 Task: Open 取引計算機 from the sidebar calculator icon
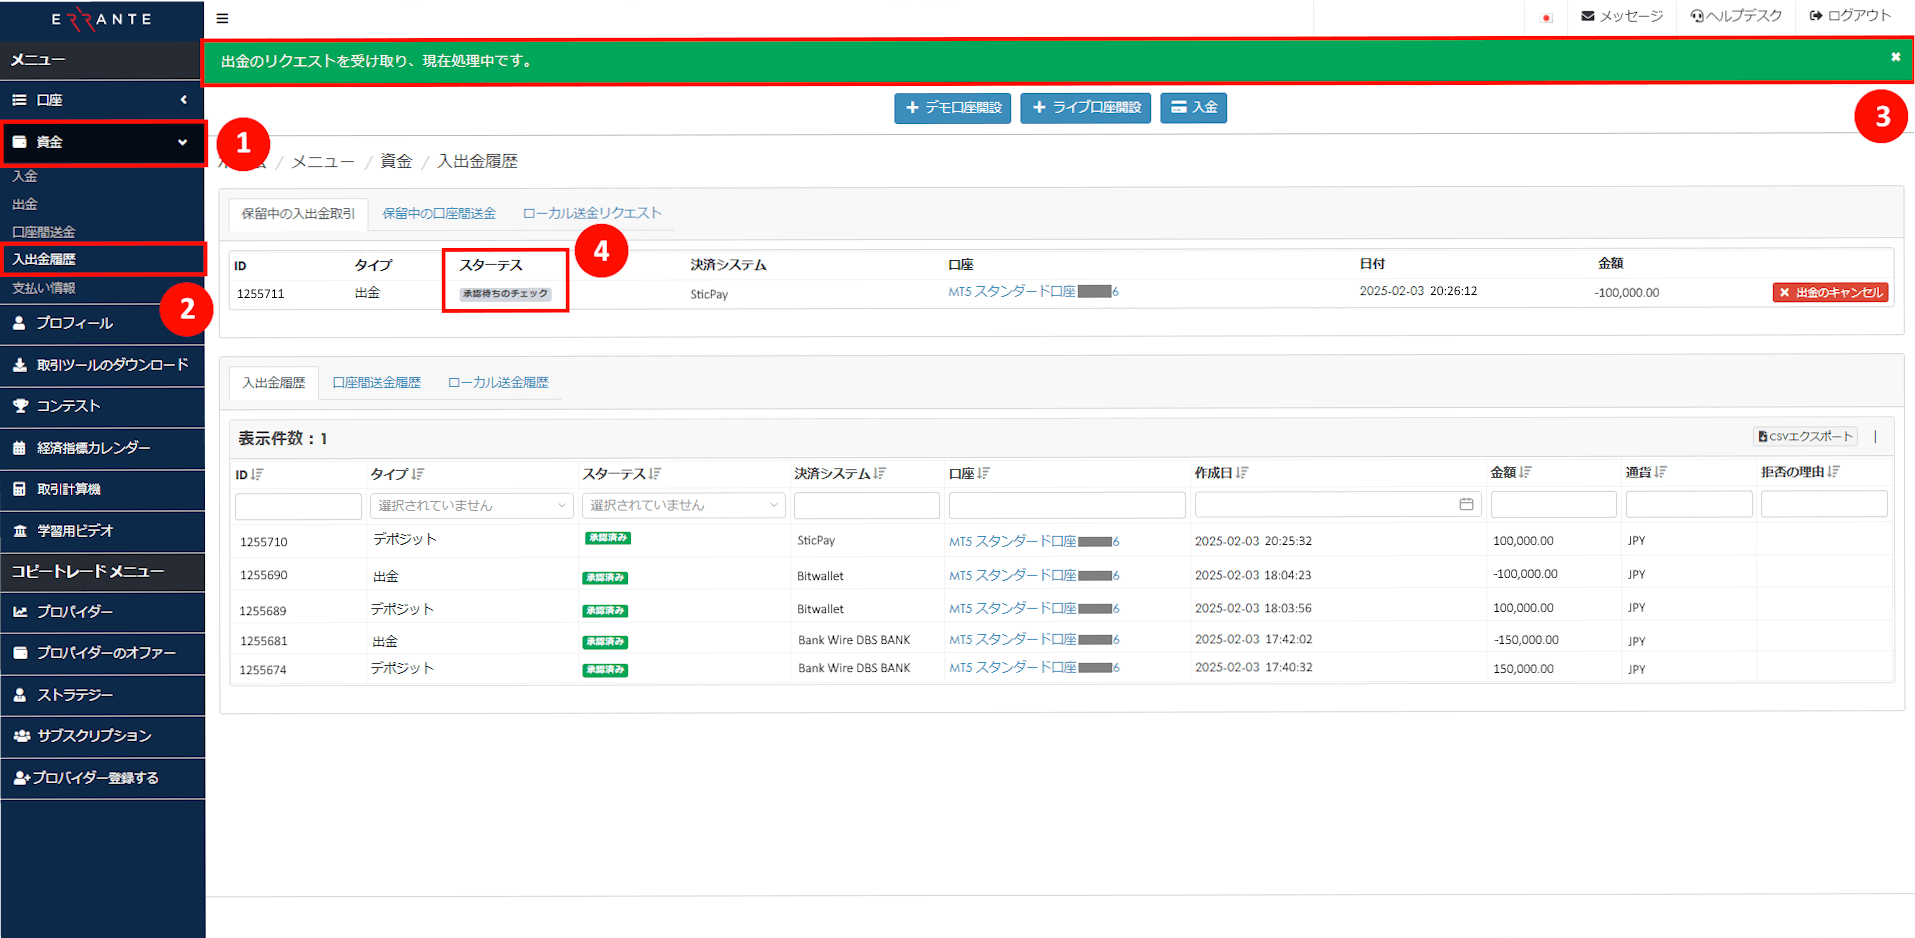pos(22,489)
